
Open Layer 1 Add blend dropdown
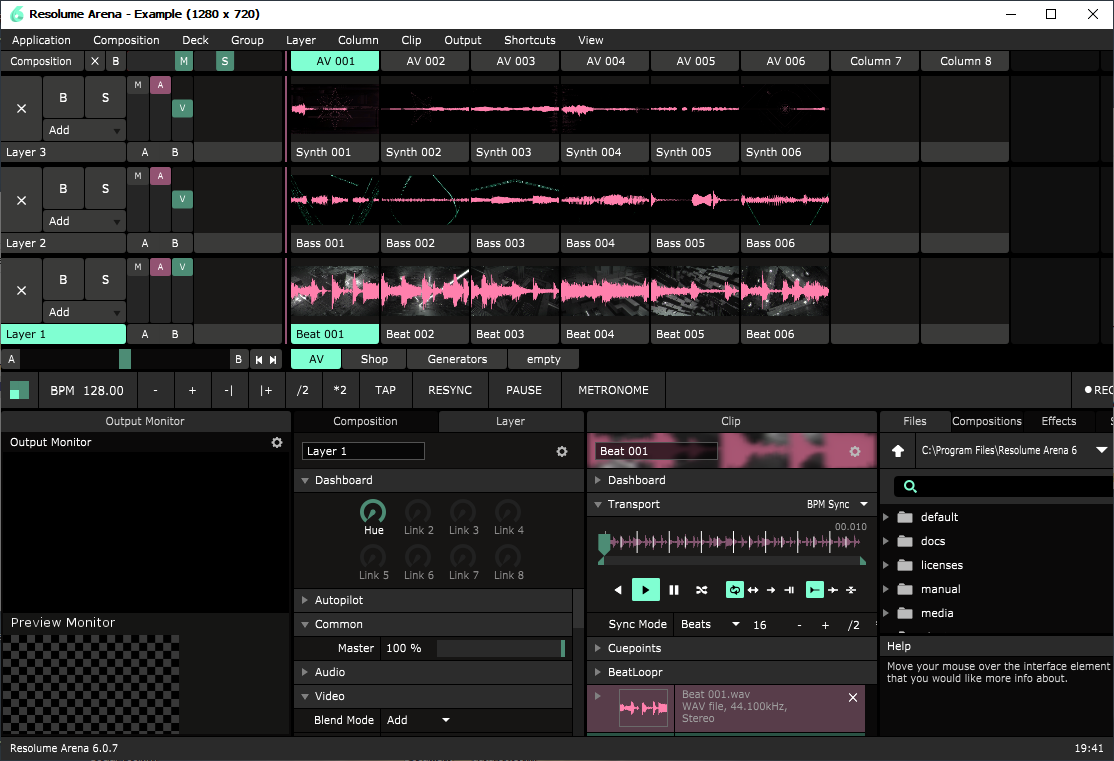[84, 312]
